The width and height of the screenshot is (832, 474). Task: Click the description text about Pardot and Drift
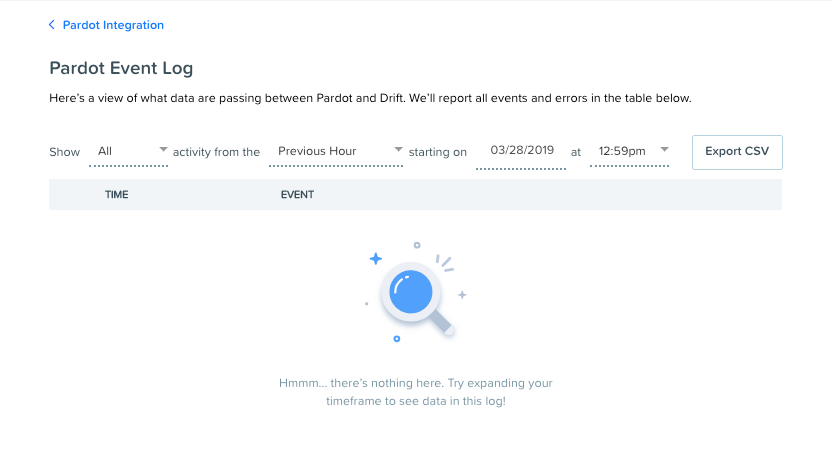(x=370, y=98)
